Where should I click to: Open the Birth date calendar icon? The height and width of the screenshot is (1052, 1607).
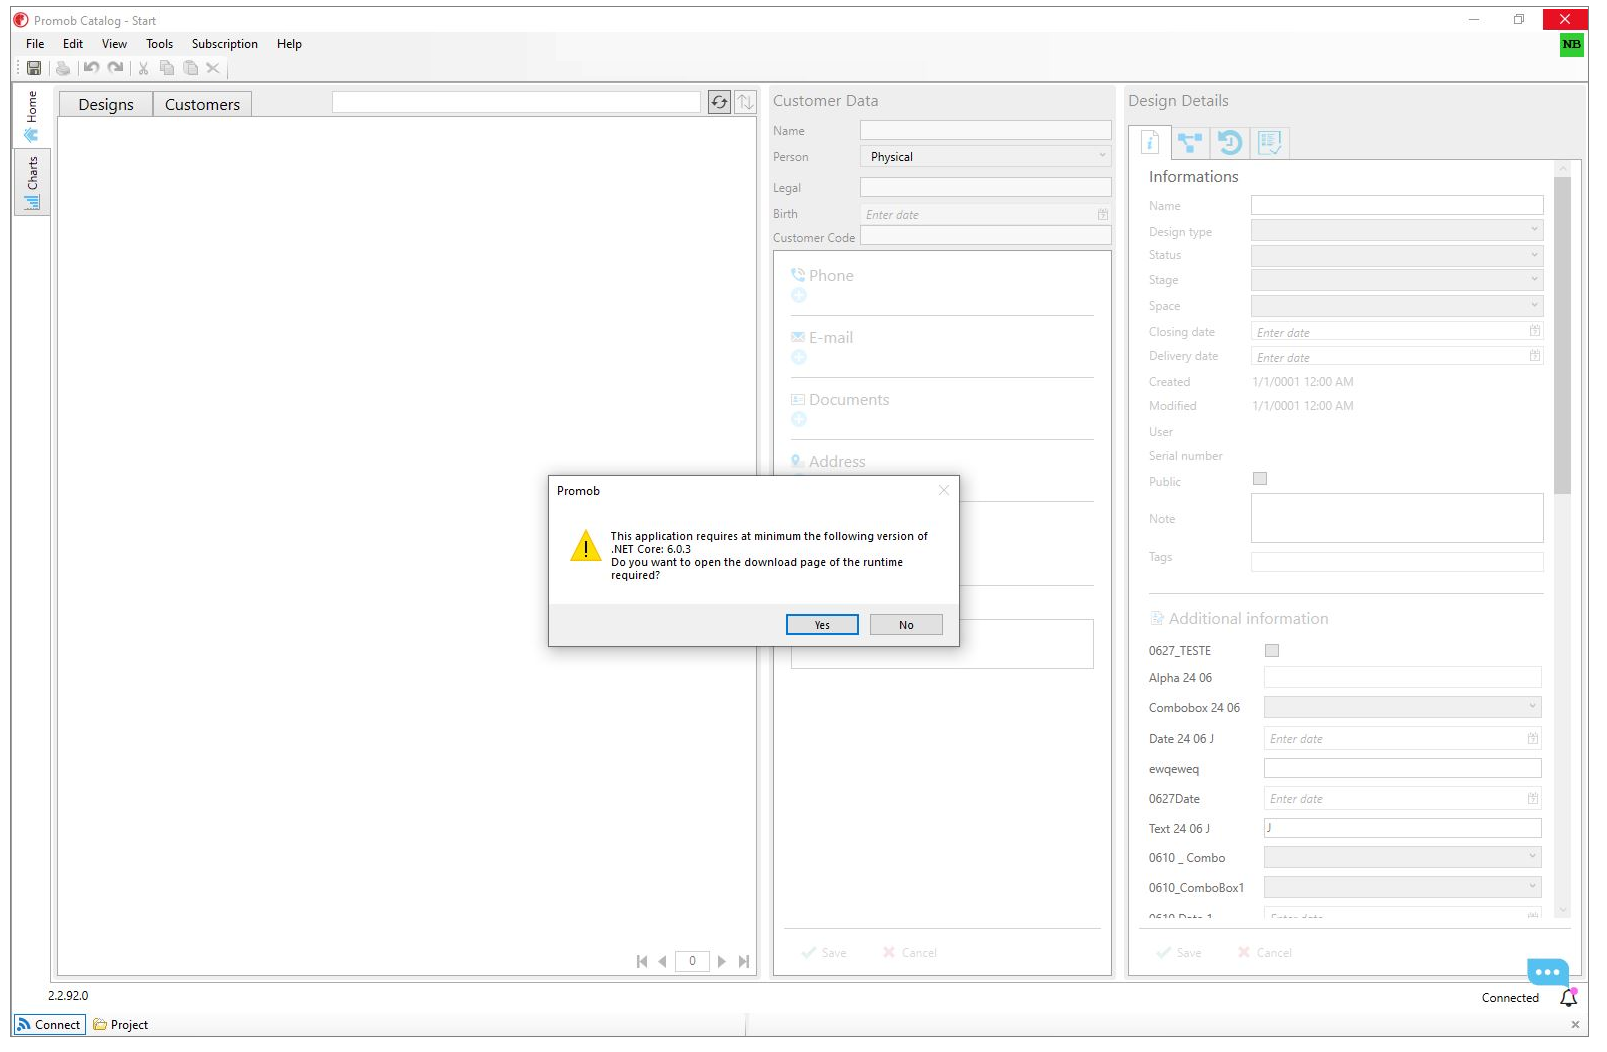(x=1103, y=215)
